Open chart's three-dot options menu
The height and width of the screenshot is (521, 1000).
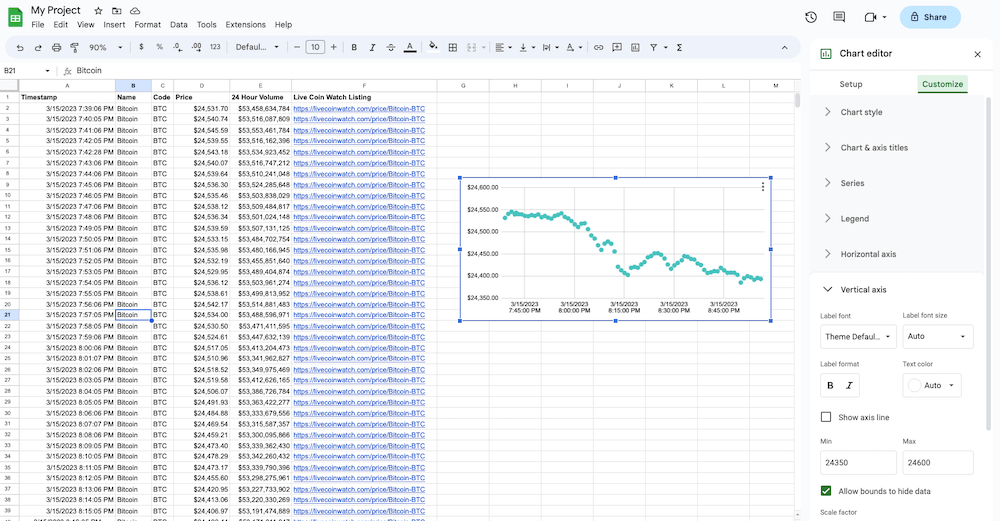click(763, 186)
